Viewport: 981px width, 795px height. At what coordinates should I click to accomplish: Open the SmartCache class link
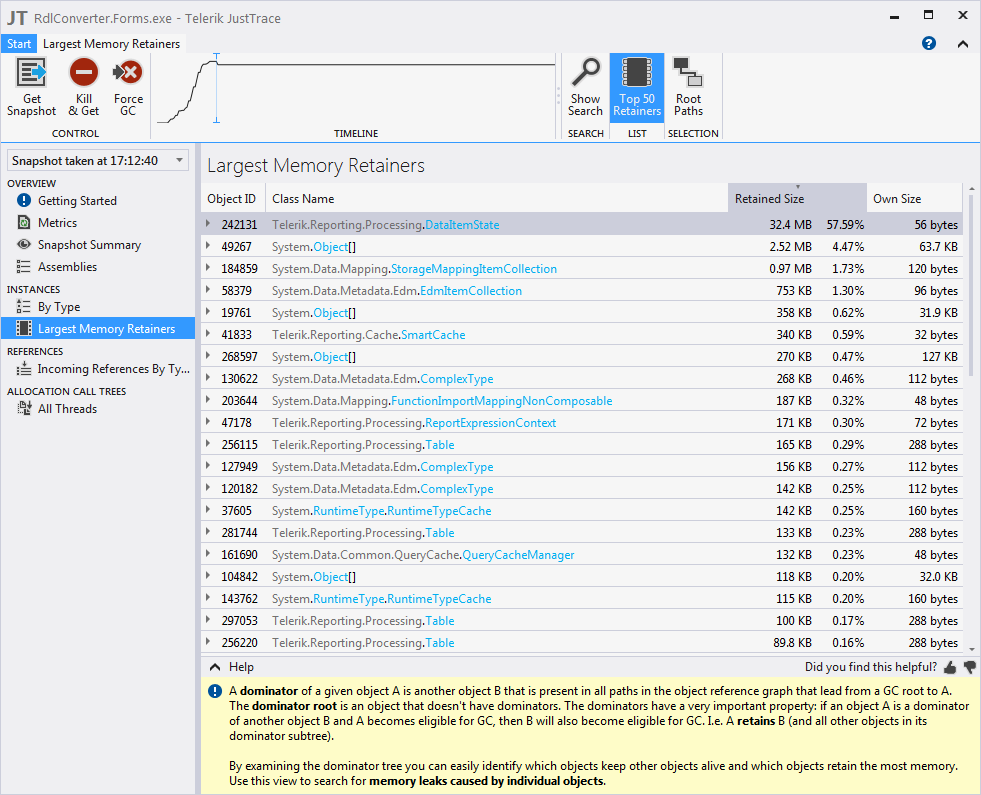pyautogui.click(x=433, y=335)
